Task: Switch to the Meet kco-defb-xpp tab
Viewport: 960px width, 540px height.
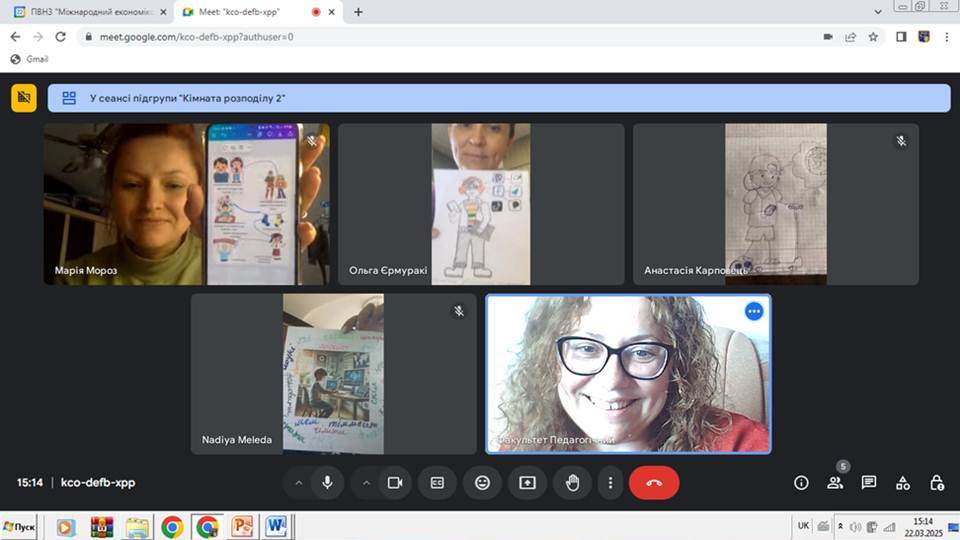Action: click(257, 12)
